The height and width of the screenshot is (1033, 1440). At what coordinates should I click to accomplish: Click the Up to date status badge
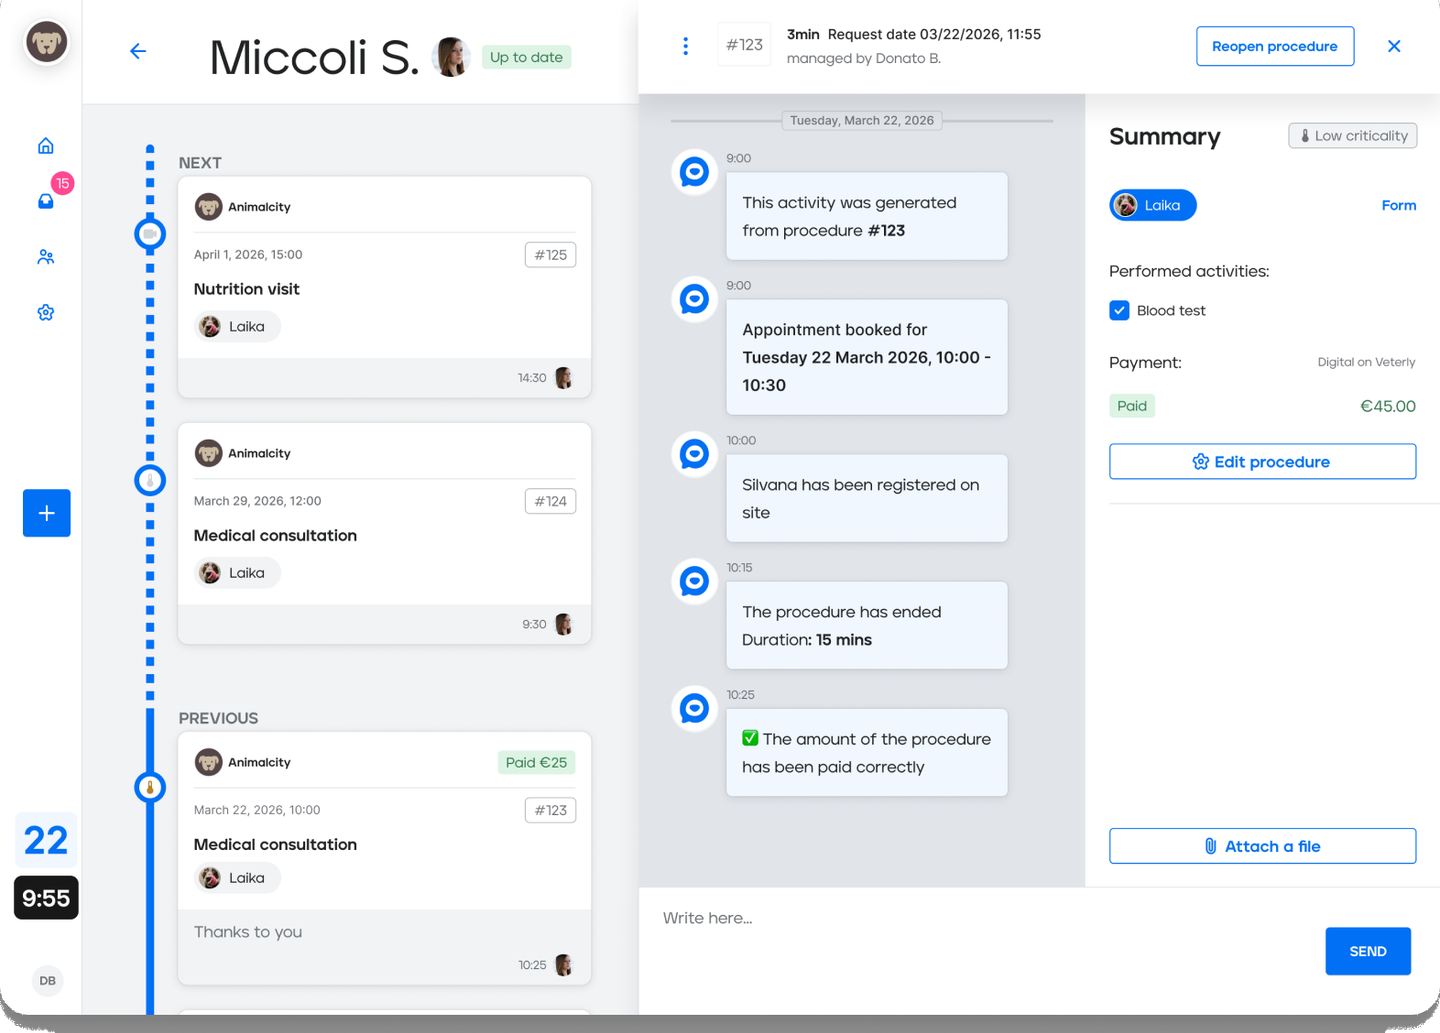pos(526,57)
